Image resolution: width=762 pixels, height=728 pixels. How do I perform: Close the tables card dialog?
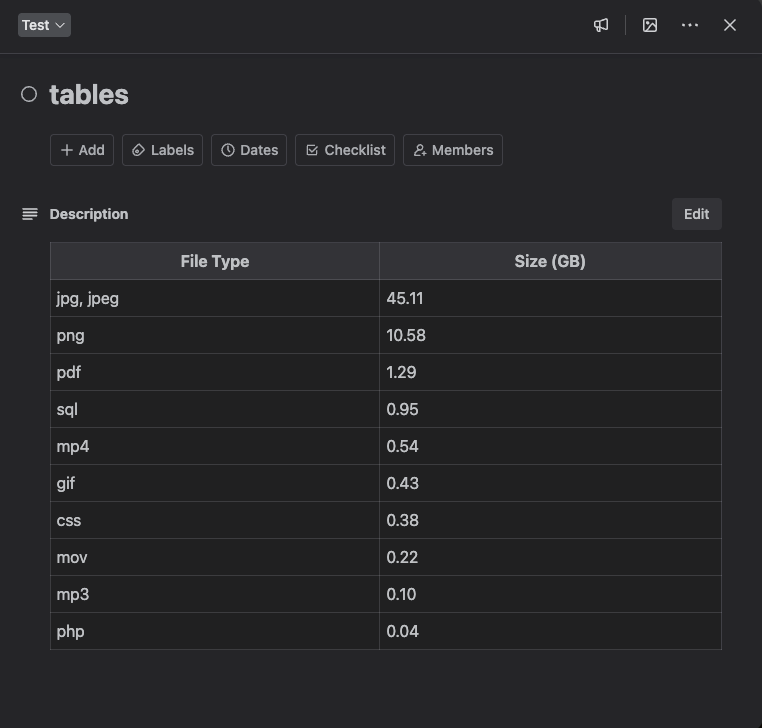coord(729,25)
